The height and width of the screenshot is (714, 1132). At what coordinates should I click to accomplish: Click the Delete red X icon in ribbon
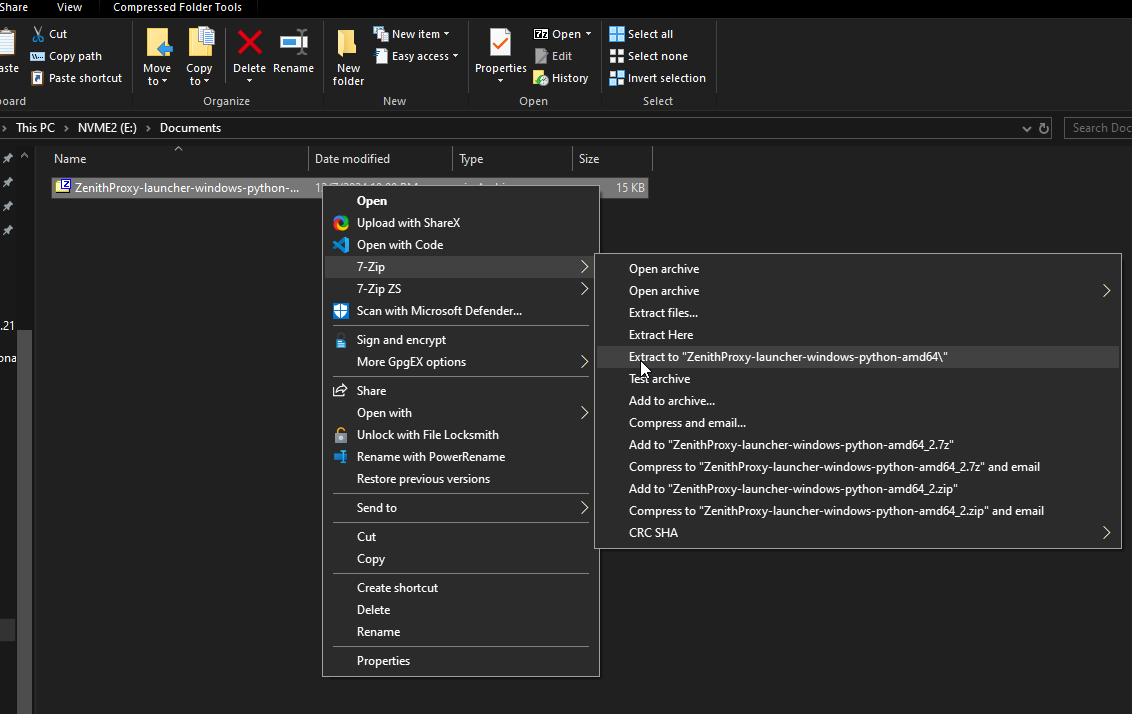(x=249, y=43)
